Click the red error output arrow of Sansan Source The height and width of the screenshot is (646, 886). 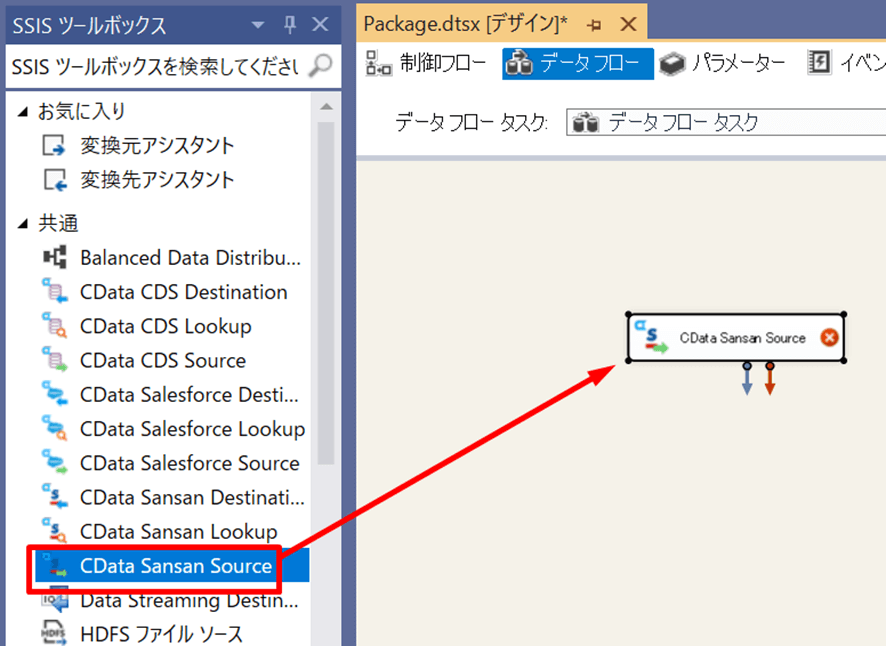[x=770, y=379]
